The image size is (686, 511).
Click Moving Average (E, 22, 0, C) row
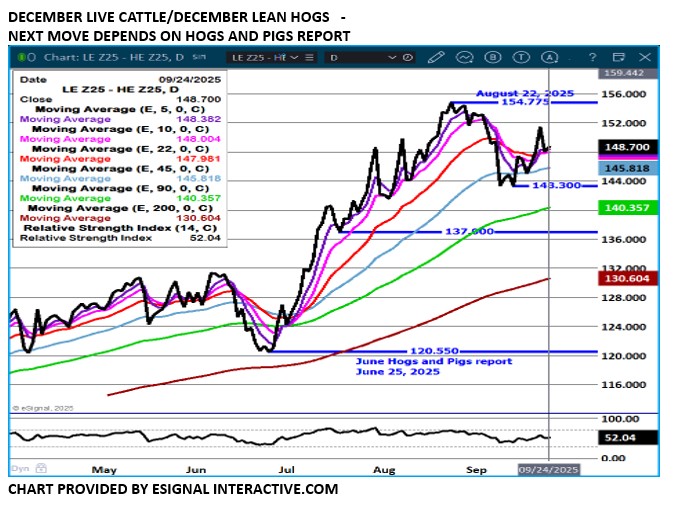click(121, 149)
